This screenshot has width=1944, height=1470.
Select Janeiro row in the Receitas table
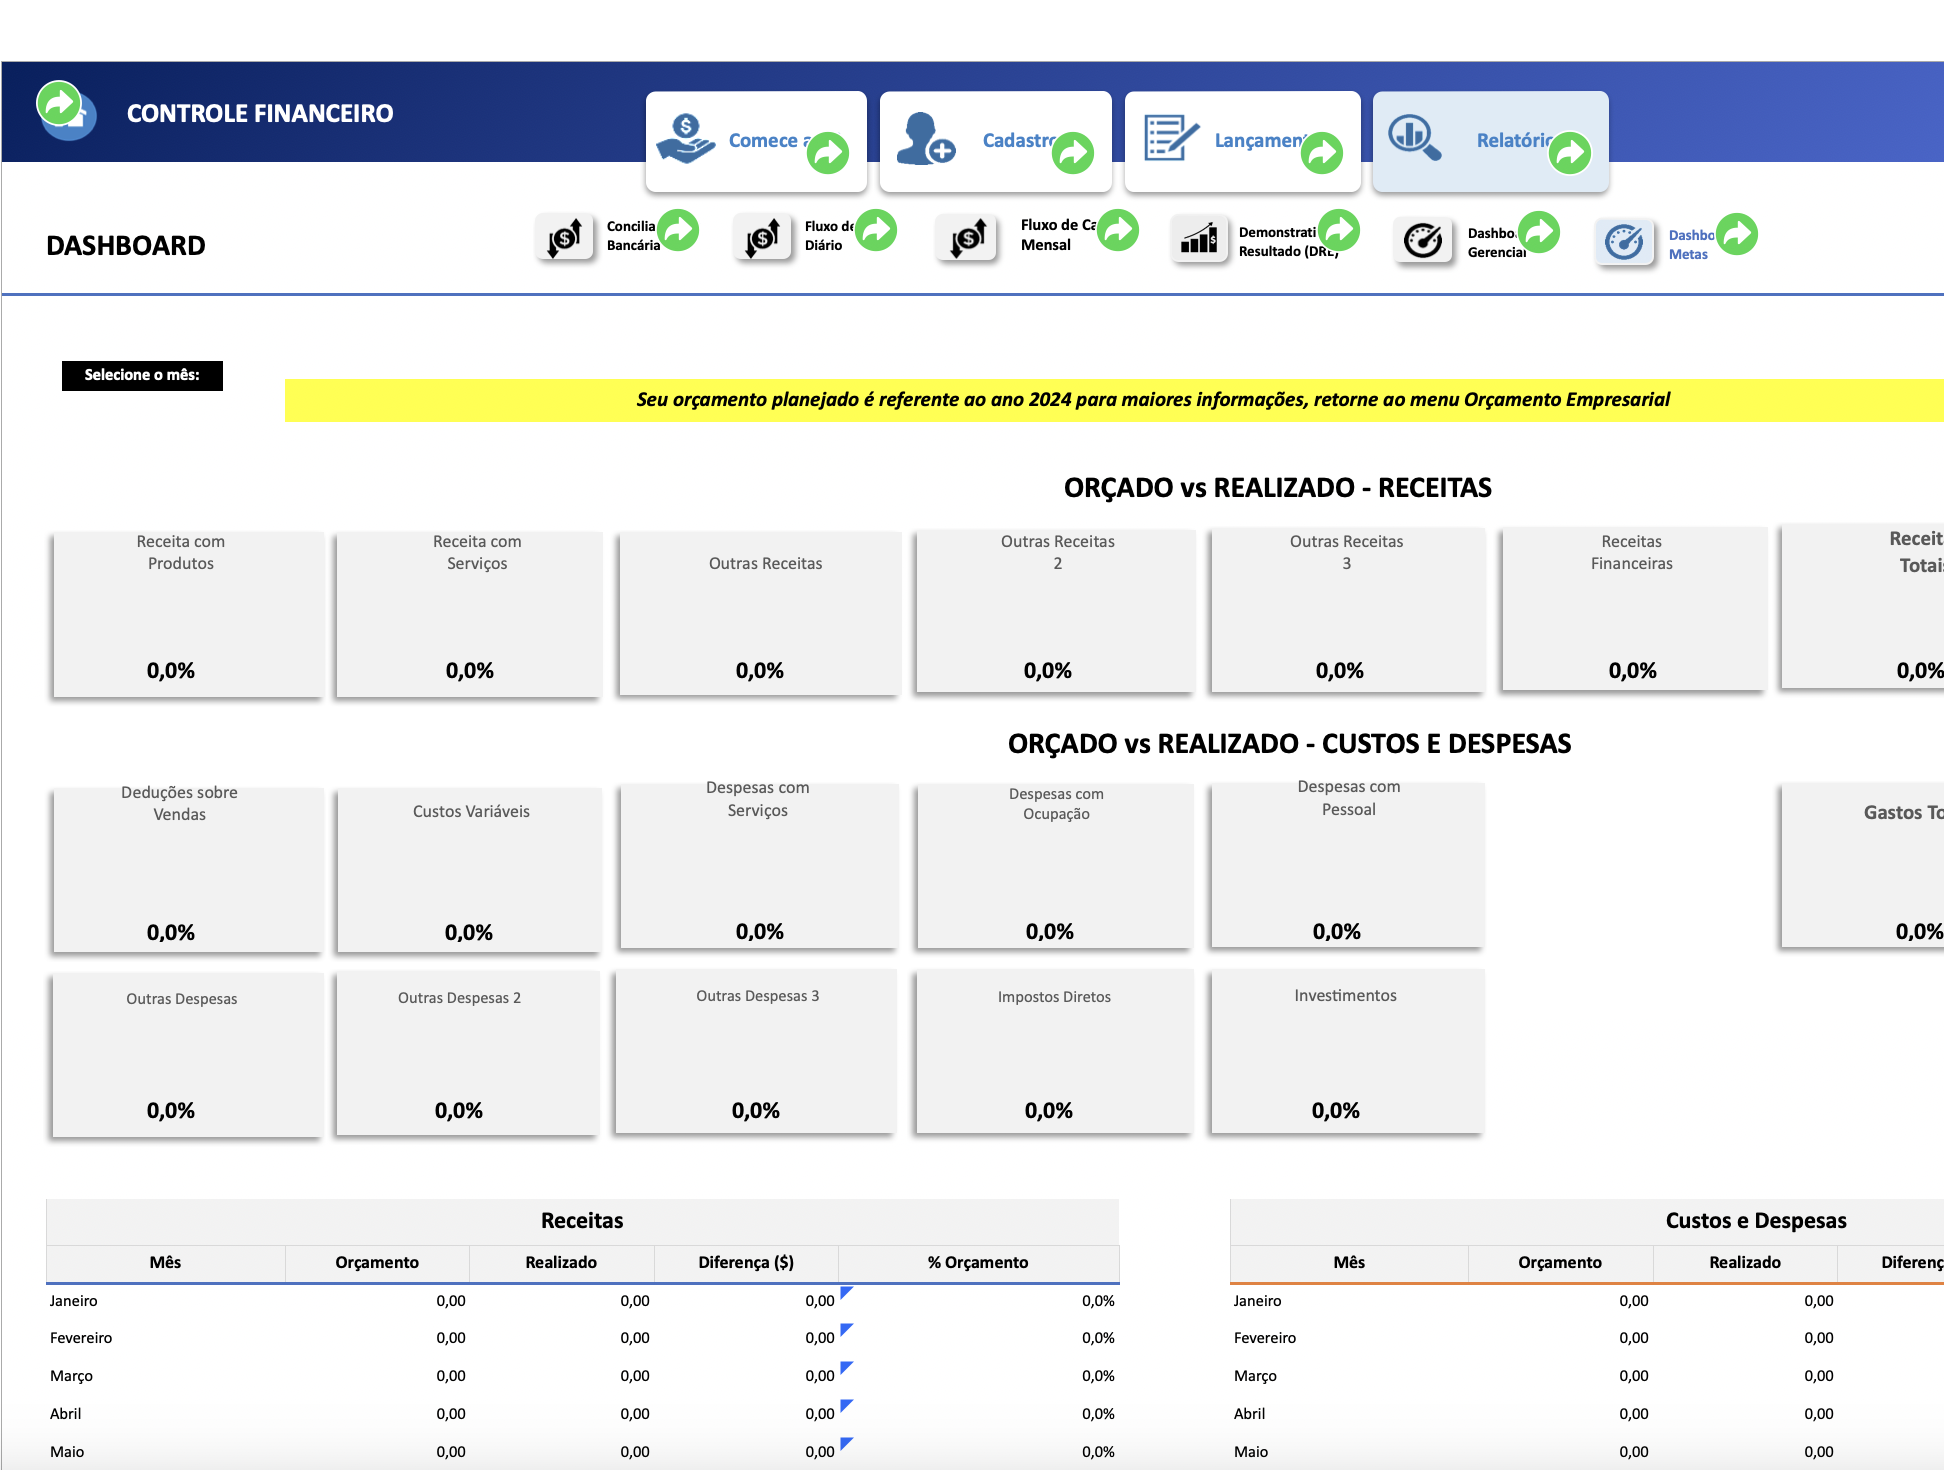(x=582, y=1301)
